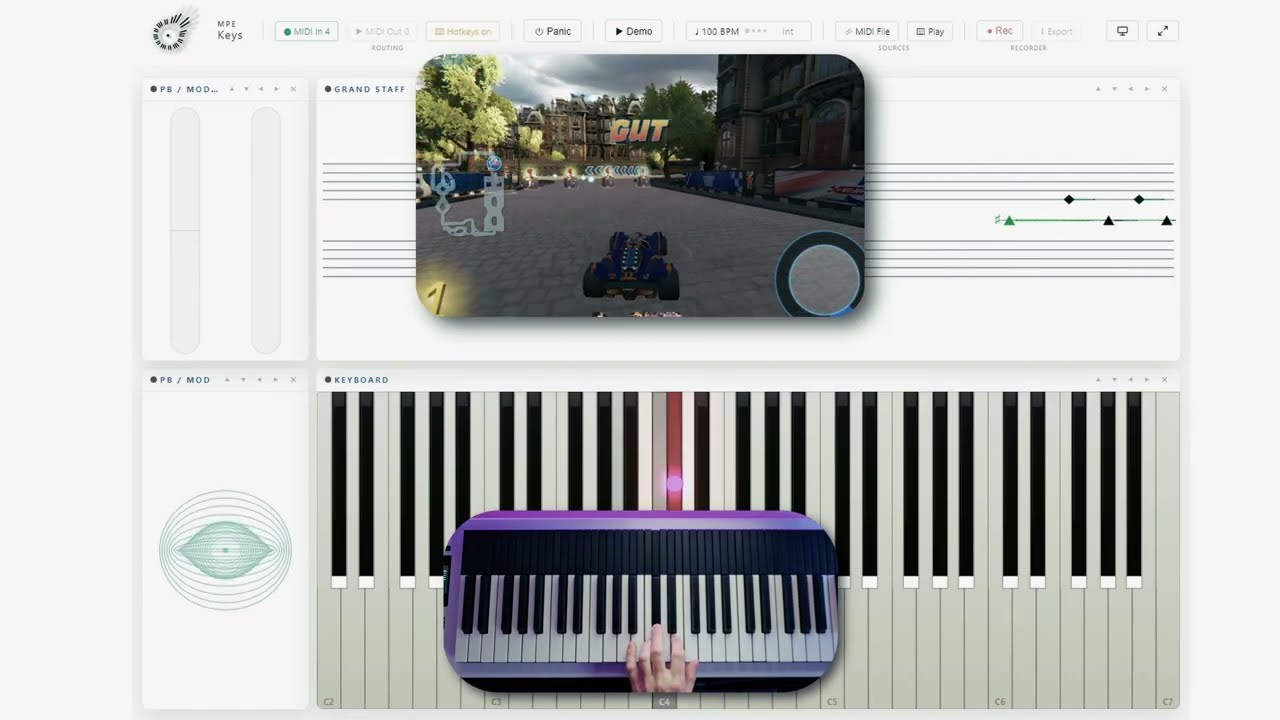The image size is (1280, 720).
Task: Move the Grand Staff panel left
Action: coord(1130,89)
